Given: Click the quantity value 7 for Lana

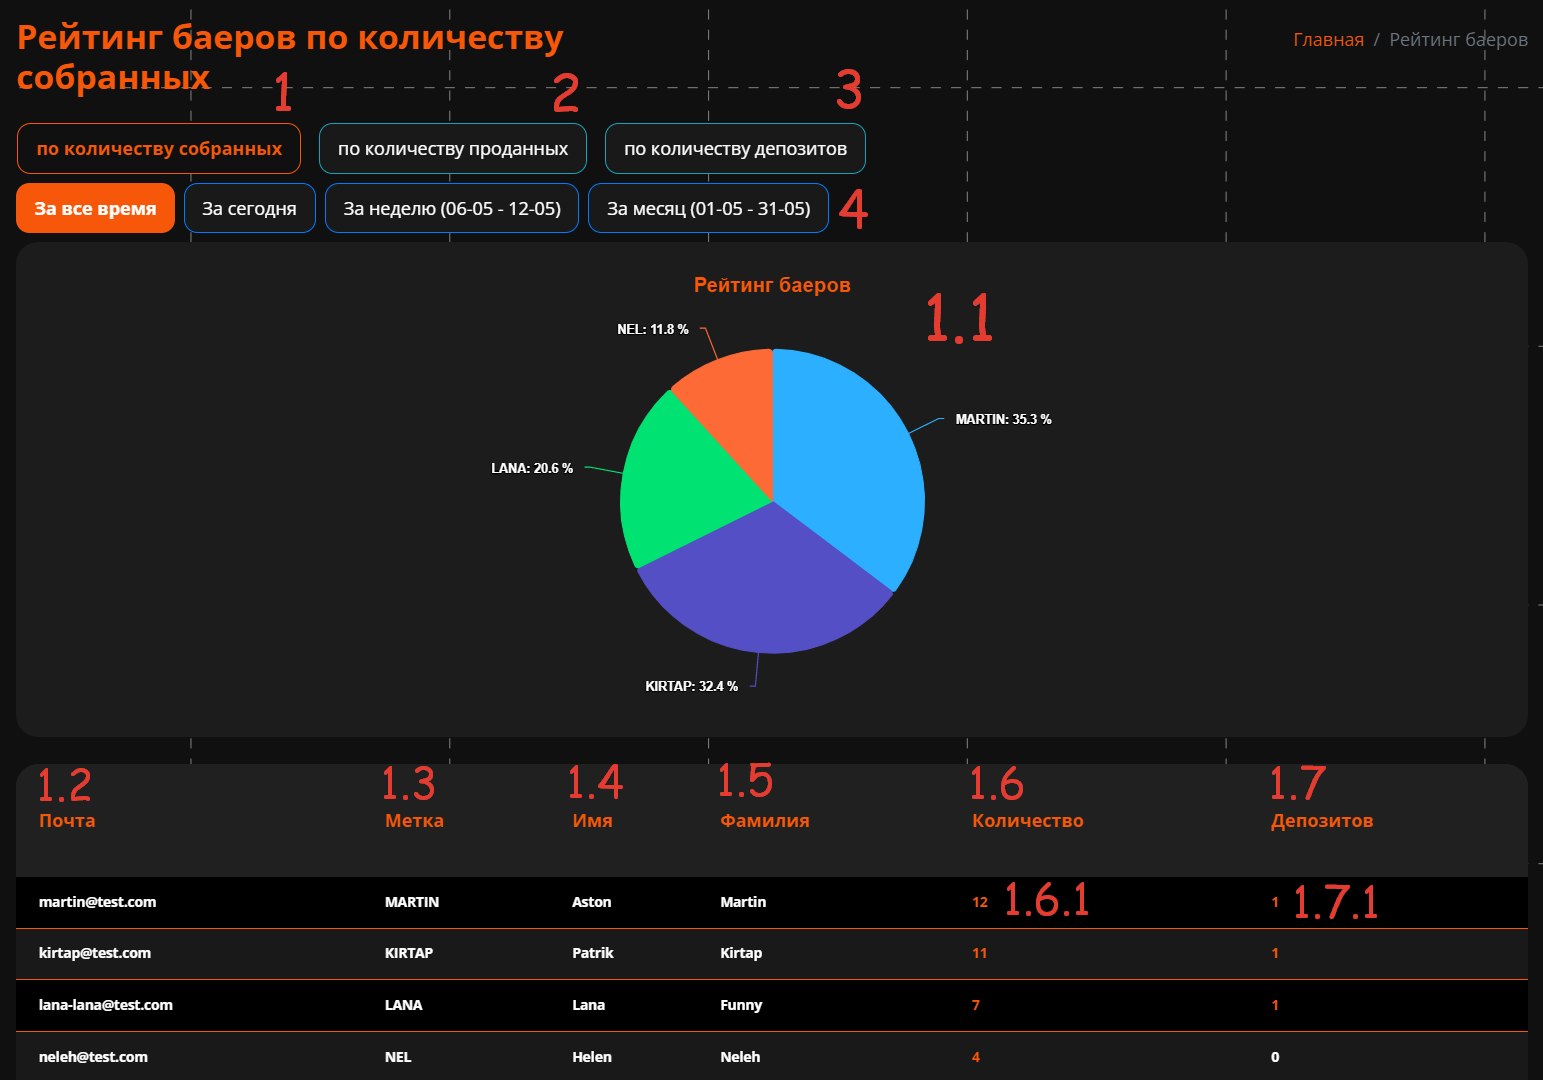Looking at the screenshot, I should (x=976, y=1005).
